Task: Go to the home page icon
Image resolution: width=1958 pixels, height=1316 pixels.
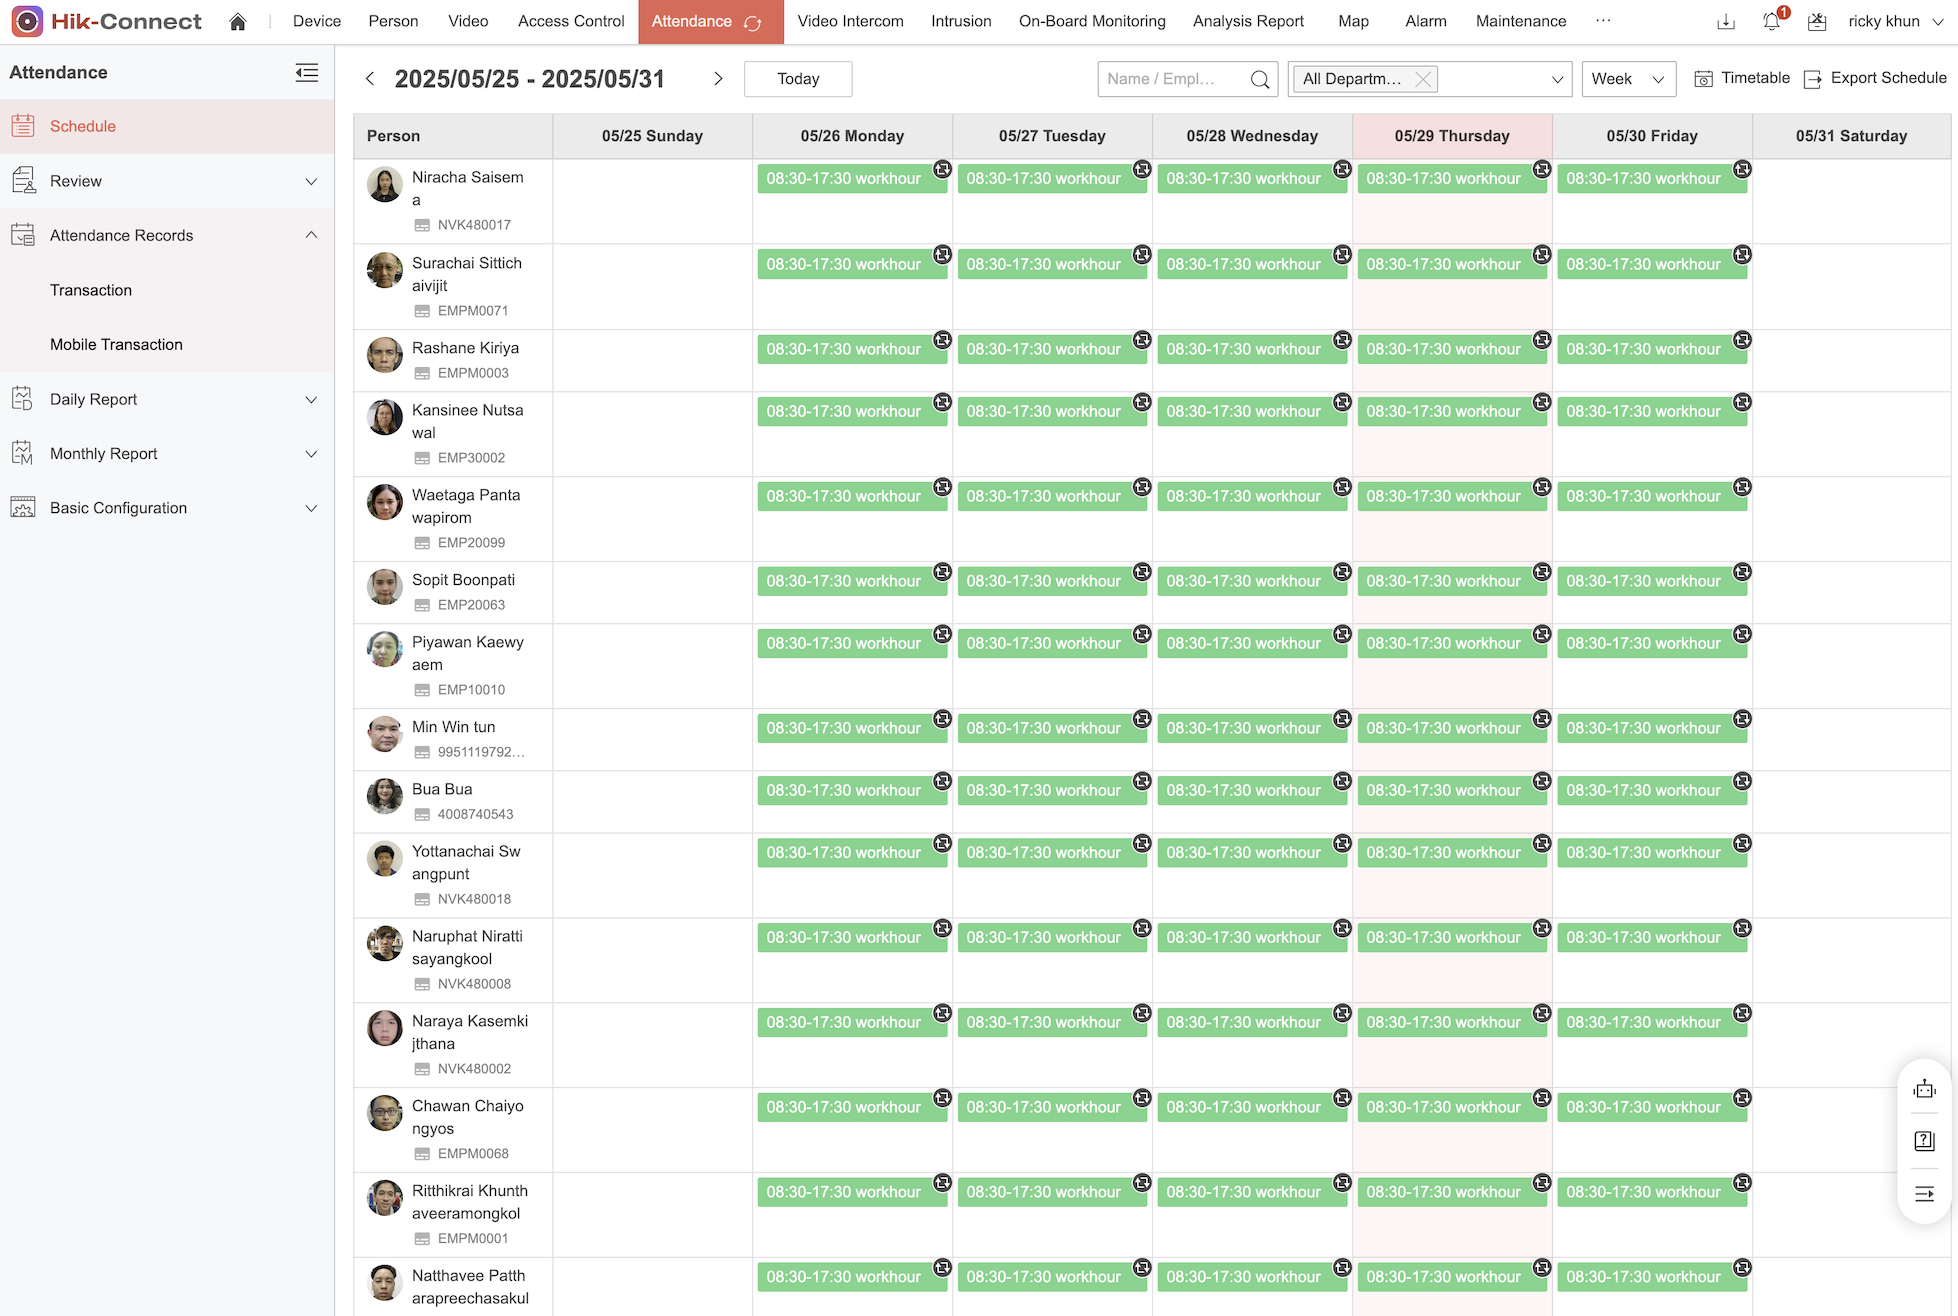Action: (237, 22)
